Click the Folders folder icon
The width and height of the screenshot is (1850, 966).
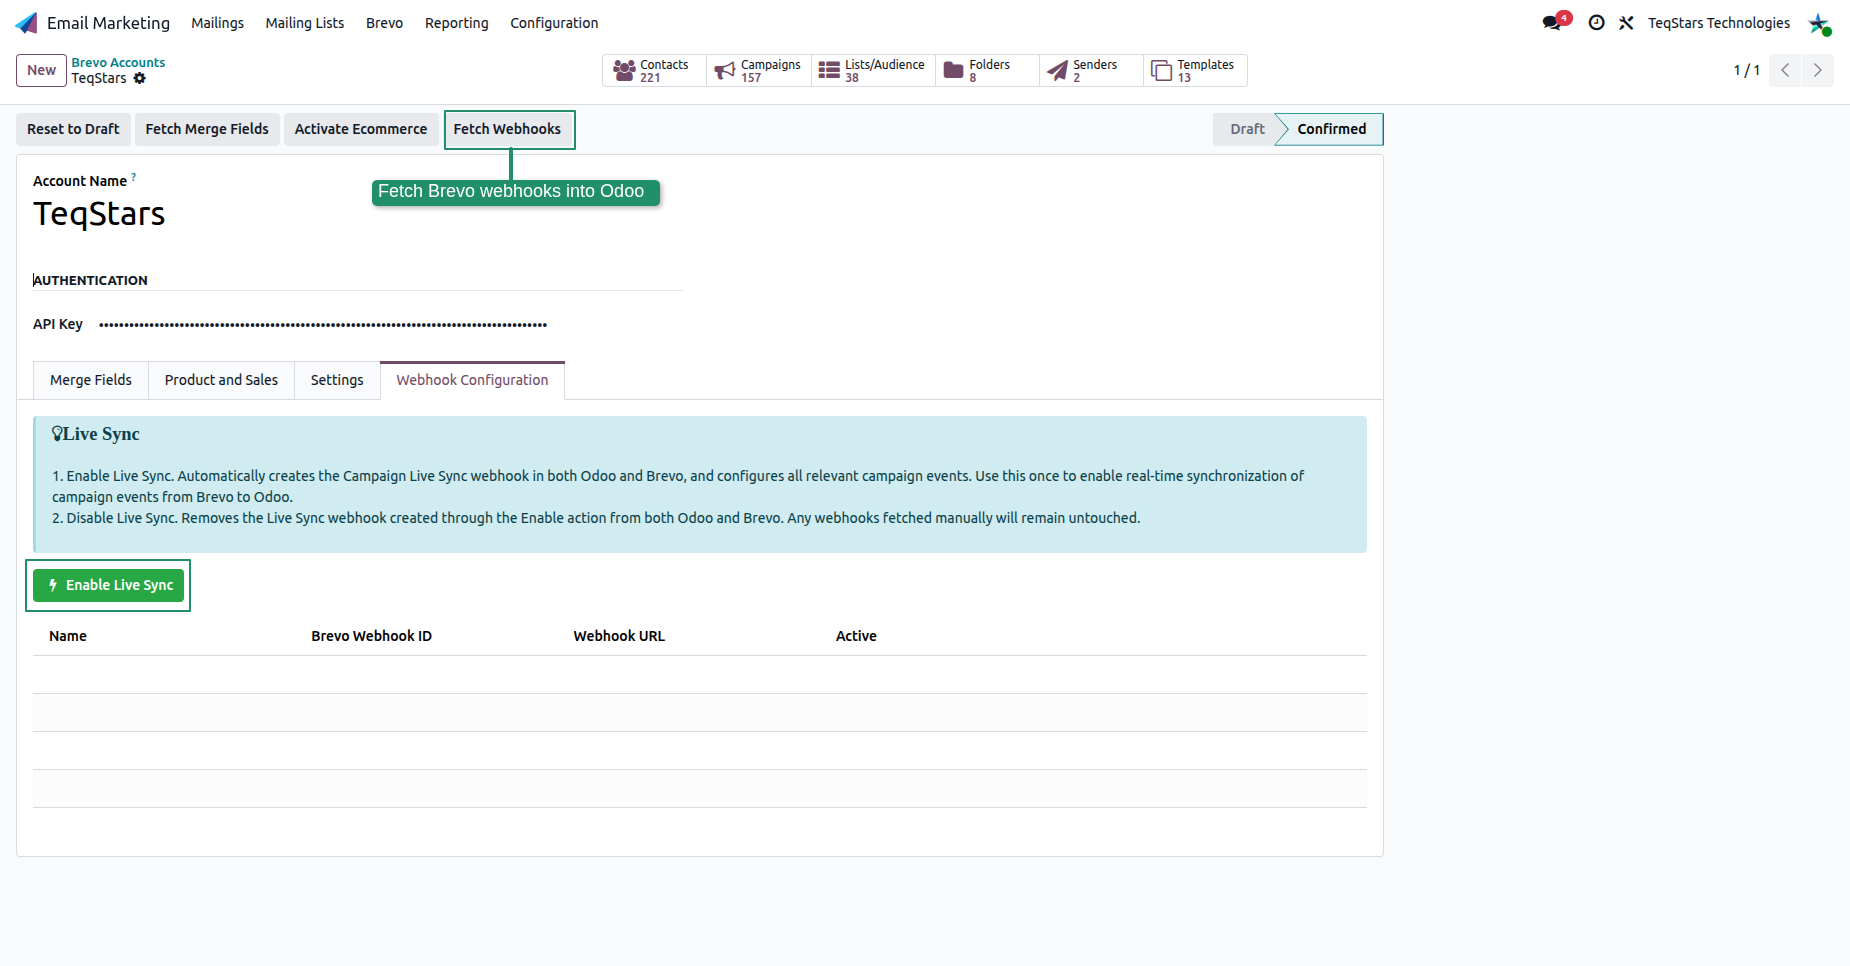tap(954, 70)
